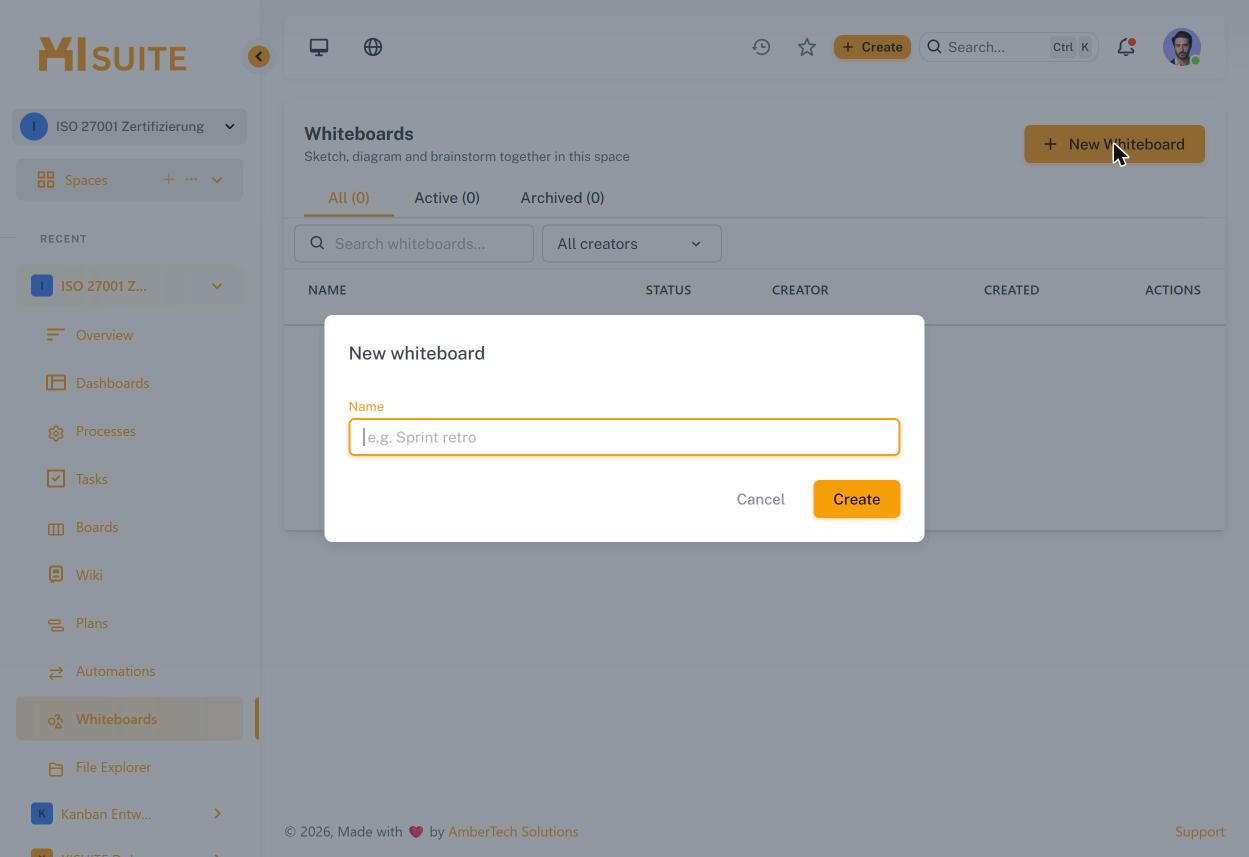Click the STATUS column header
Screen dimensions: 1249x857
click(x=668, y=290)
